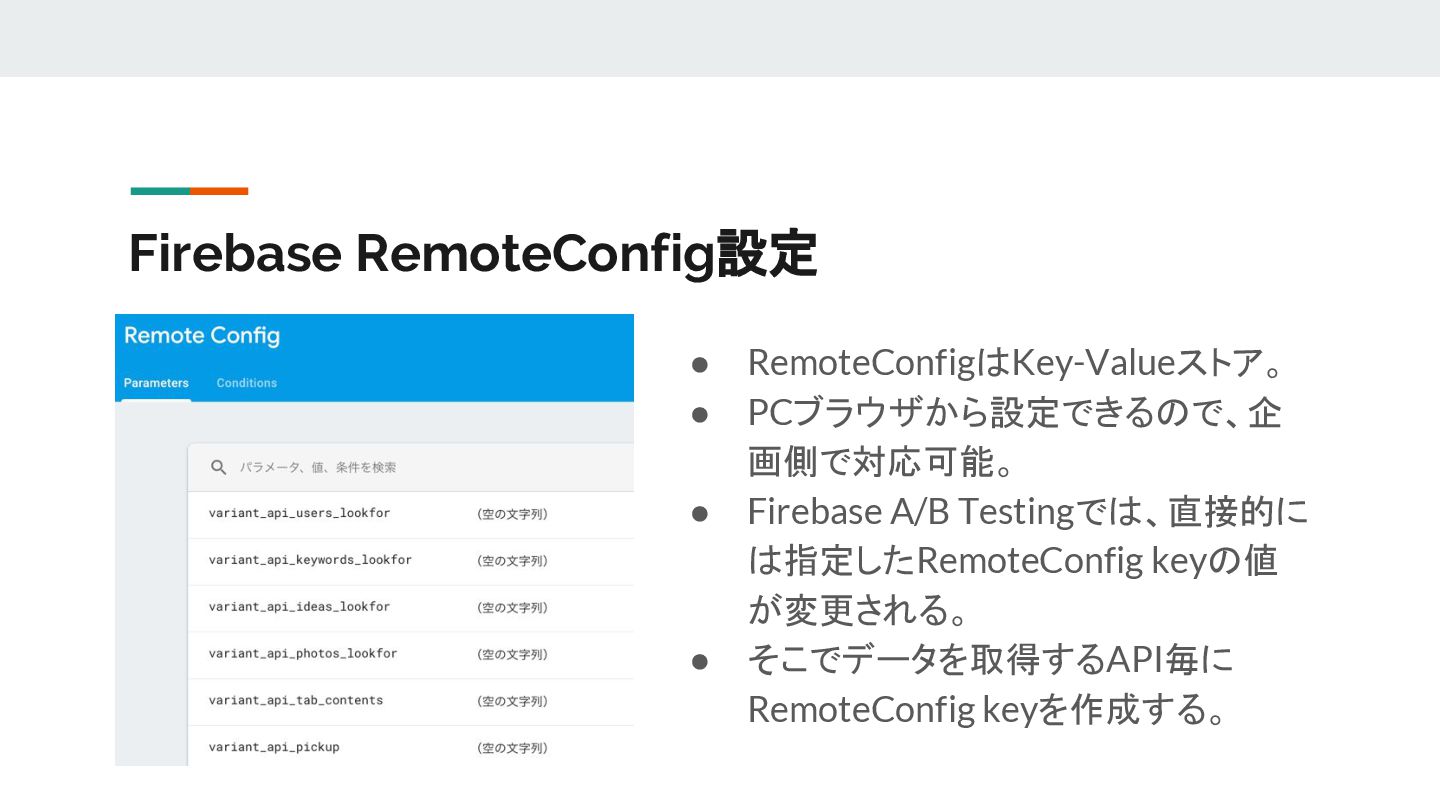Click the teal segment of the accent bar
Image resolution: width=1440 pixels, height=810 pixels.
point(160,191)
